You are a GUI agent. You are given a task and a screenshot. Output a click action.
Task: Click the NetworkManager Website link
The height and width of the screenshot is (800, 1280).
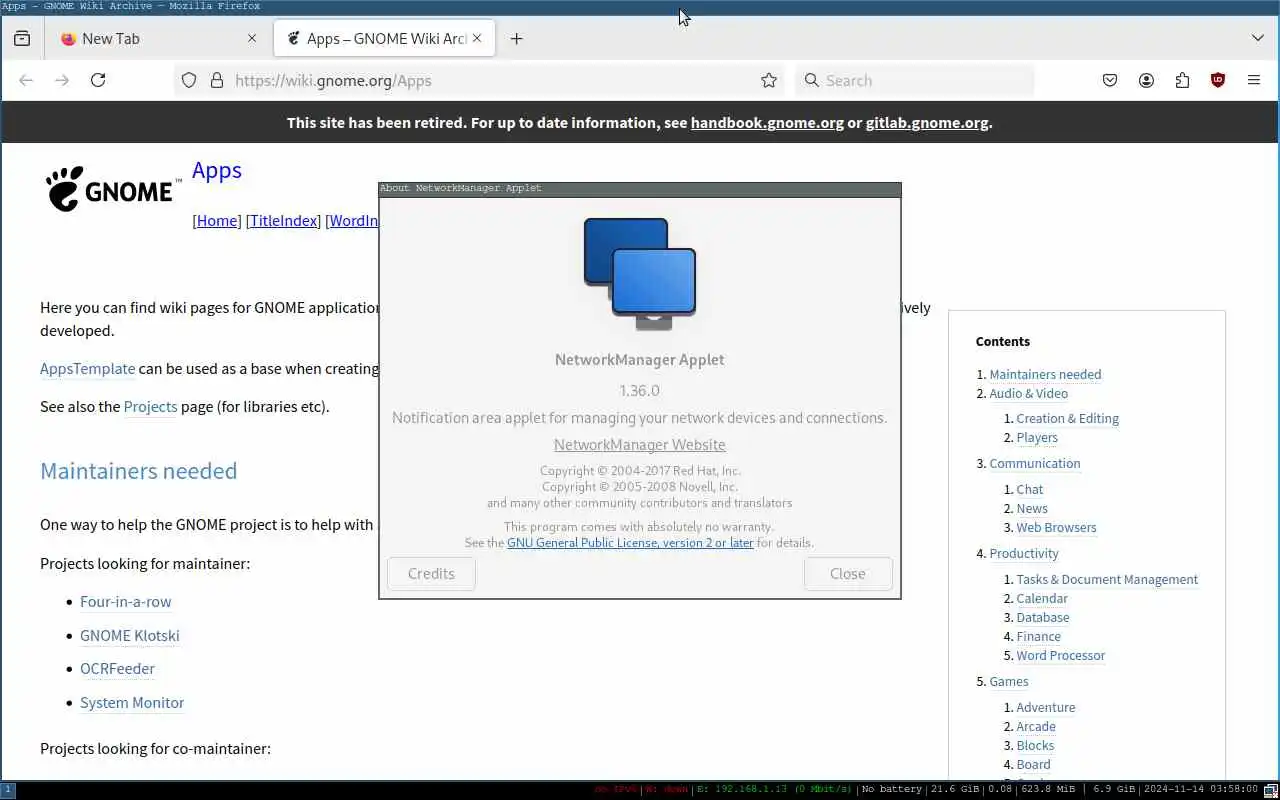[640, 445]
